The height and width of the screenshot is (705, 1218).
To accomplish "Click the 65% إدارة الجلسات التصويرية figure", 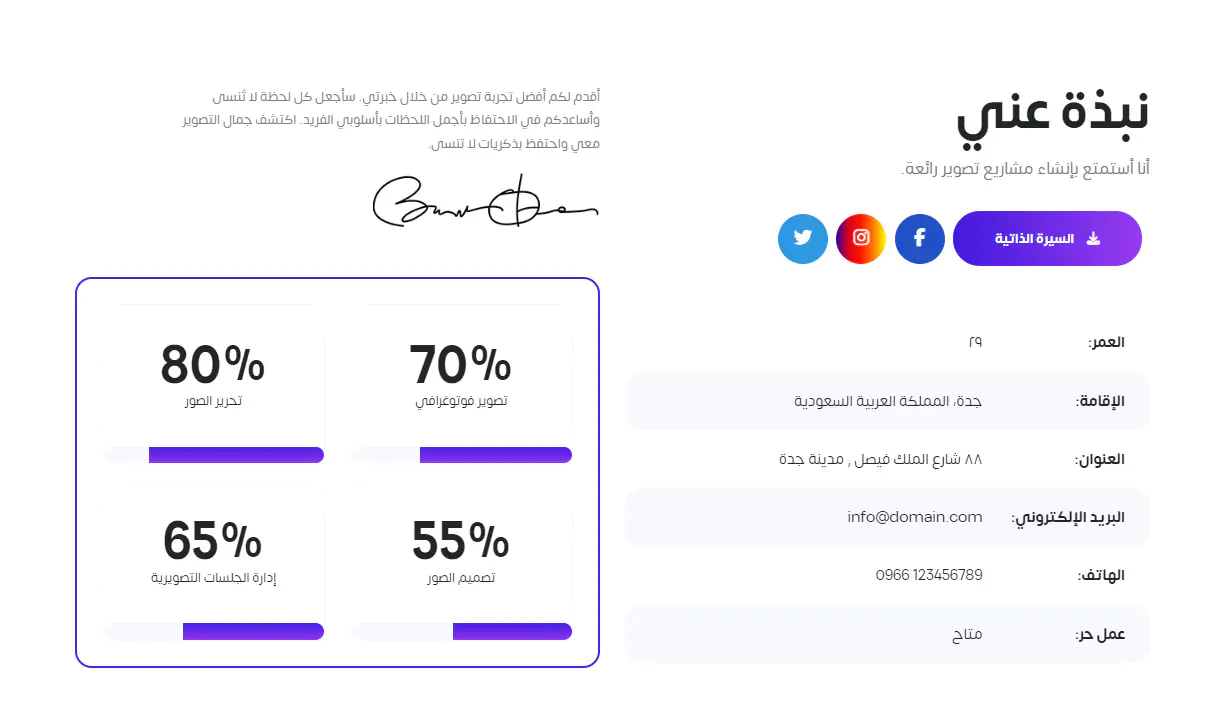I will click(212, 541).
